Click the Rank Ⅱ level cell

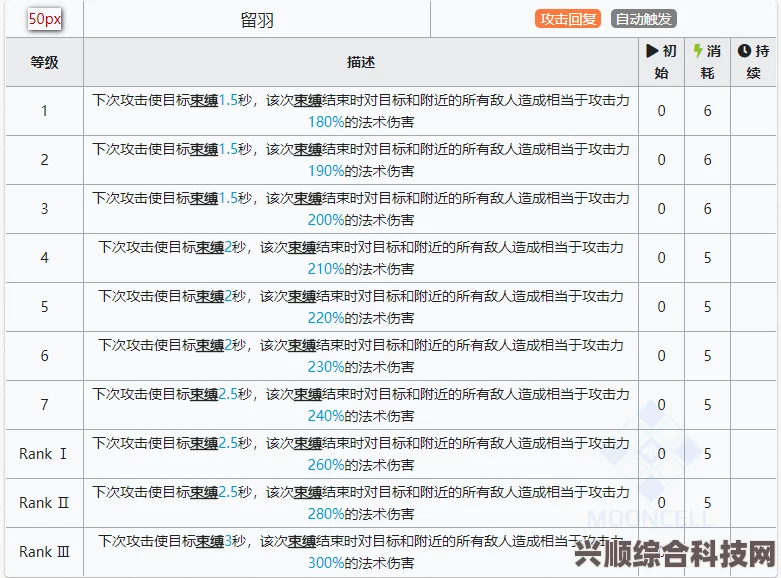(44, 503)
